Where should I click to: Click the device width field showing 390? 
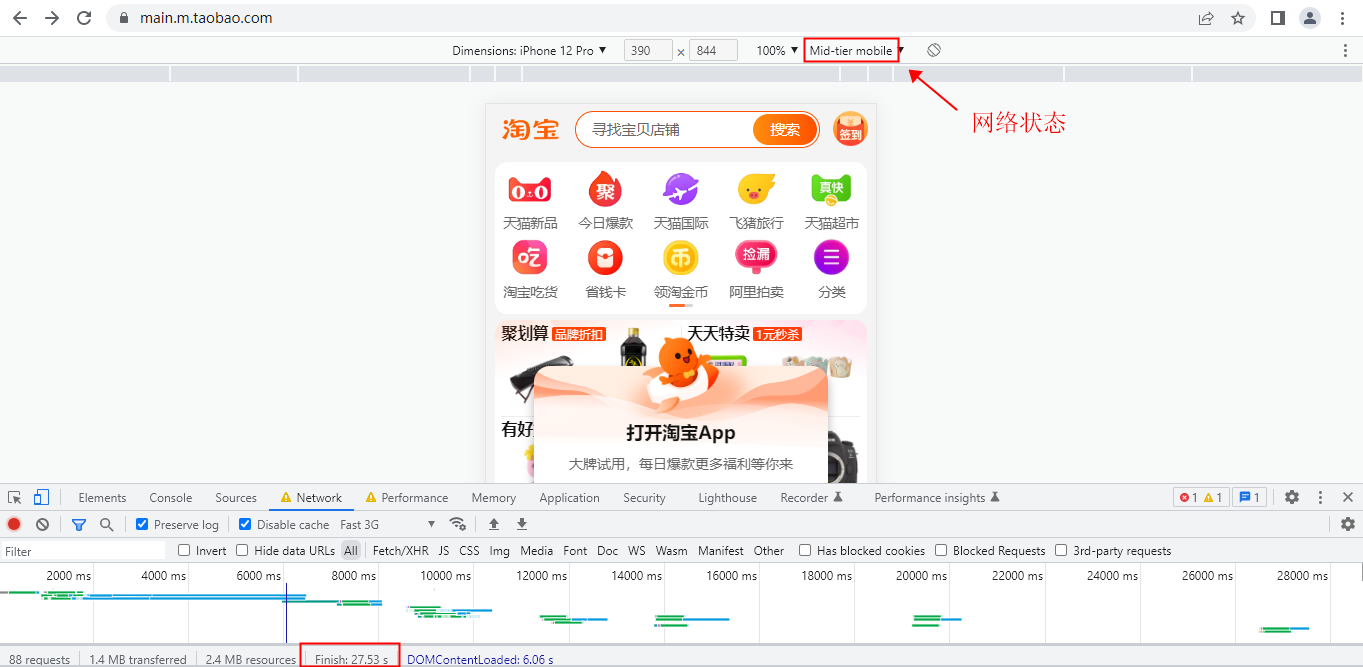pyautogui.click(x=648, y=50)
